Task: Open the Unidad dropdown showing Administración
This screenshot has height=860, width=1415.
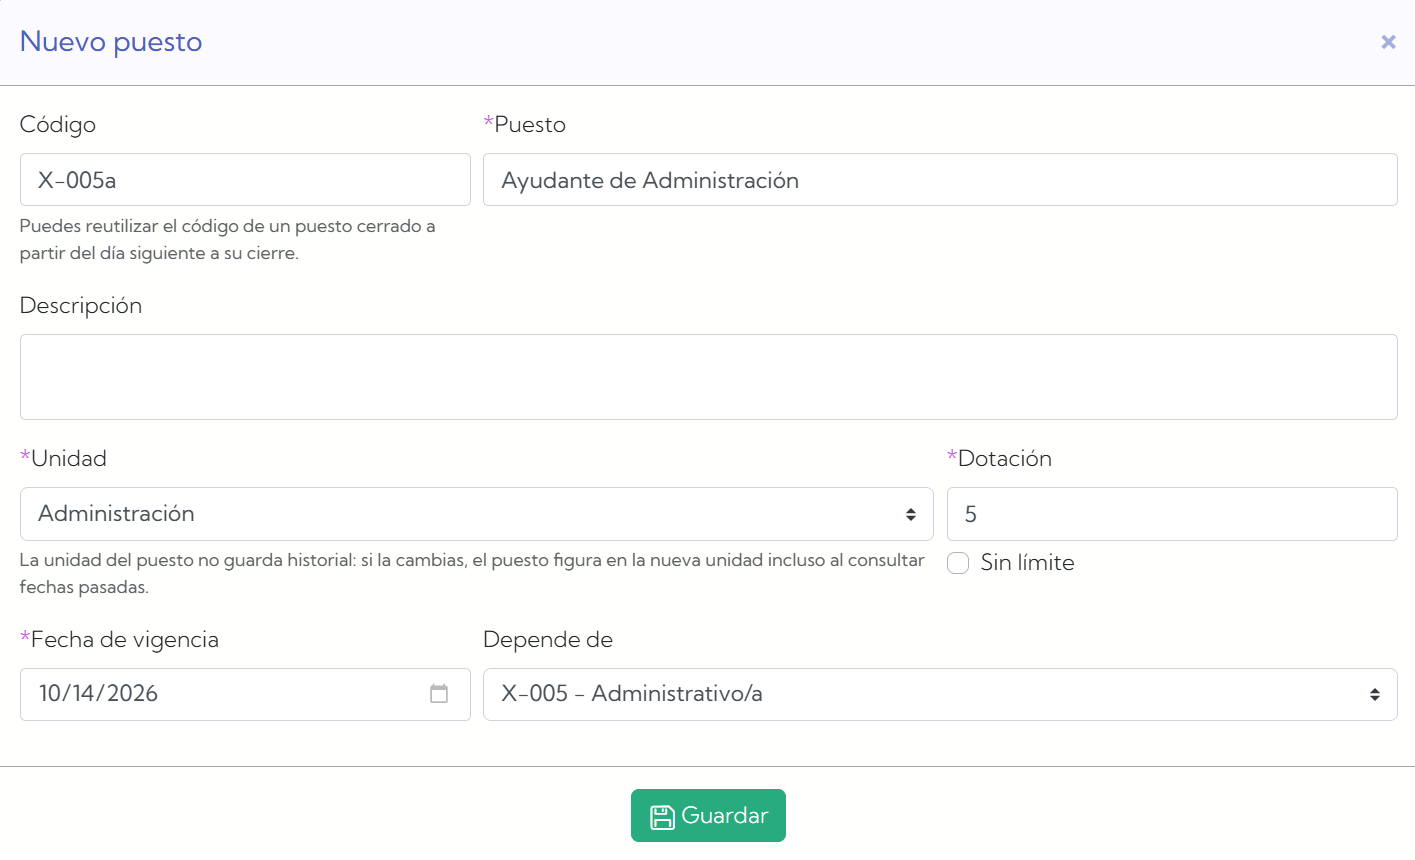Action: click(x=476, y=514)
